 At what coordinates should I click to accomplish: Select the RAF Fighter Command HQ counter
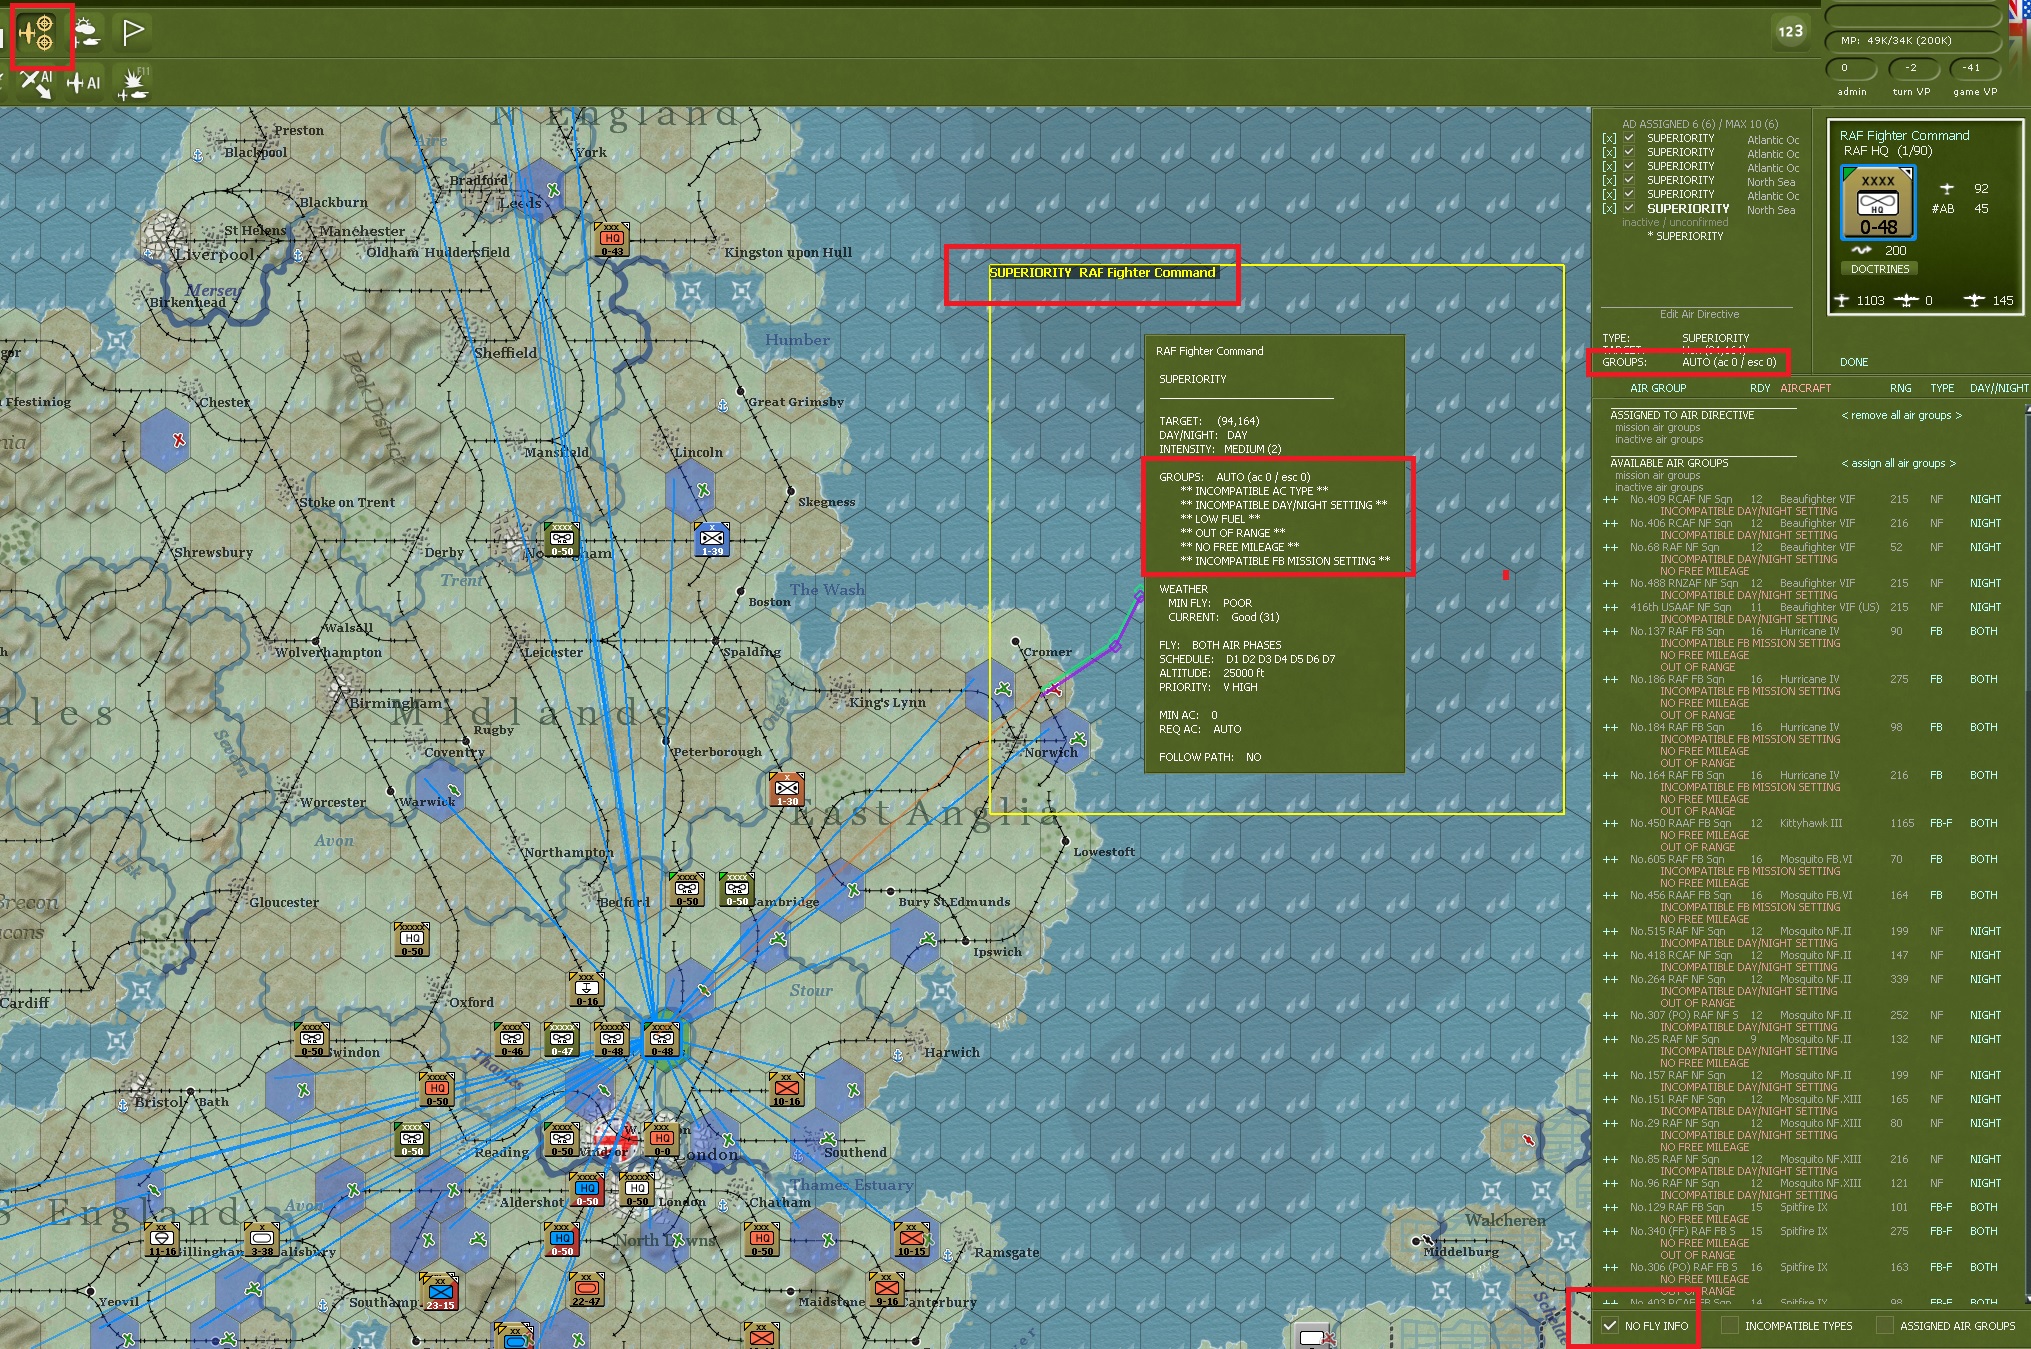point(1877,204)
